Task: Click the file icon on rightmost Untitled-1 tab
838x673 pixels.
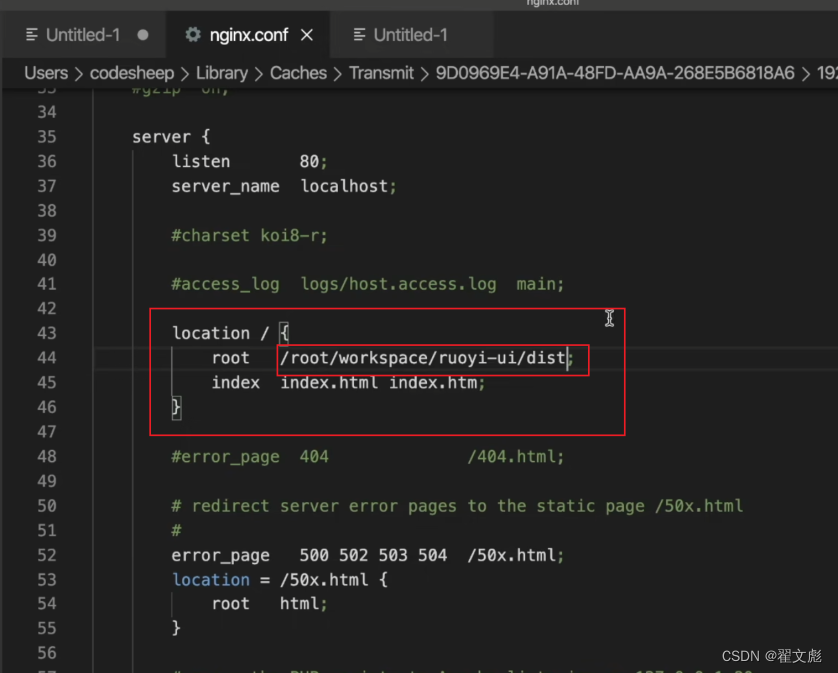Action: click(x=359, y=35)
